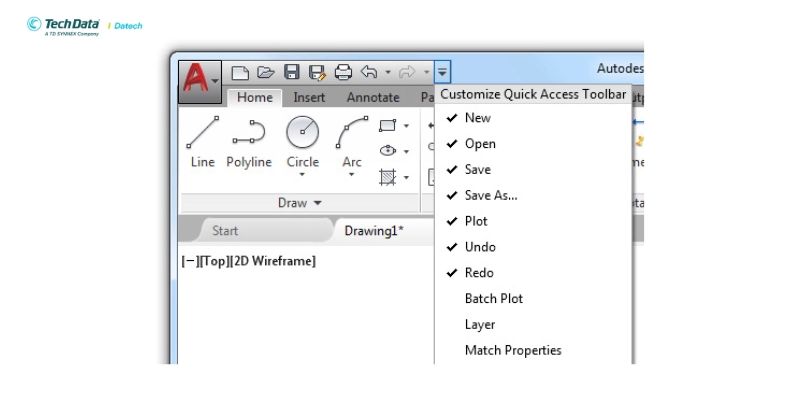This screenshot has width=800, height=400.
Task: Select the Rectangle tool icon
Action: coord(388,126)
